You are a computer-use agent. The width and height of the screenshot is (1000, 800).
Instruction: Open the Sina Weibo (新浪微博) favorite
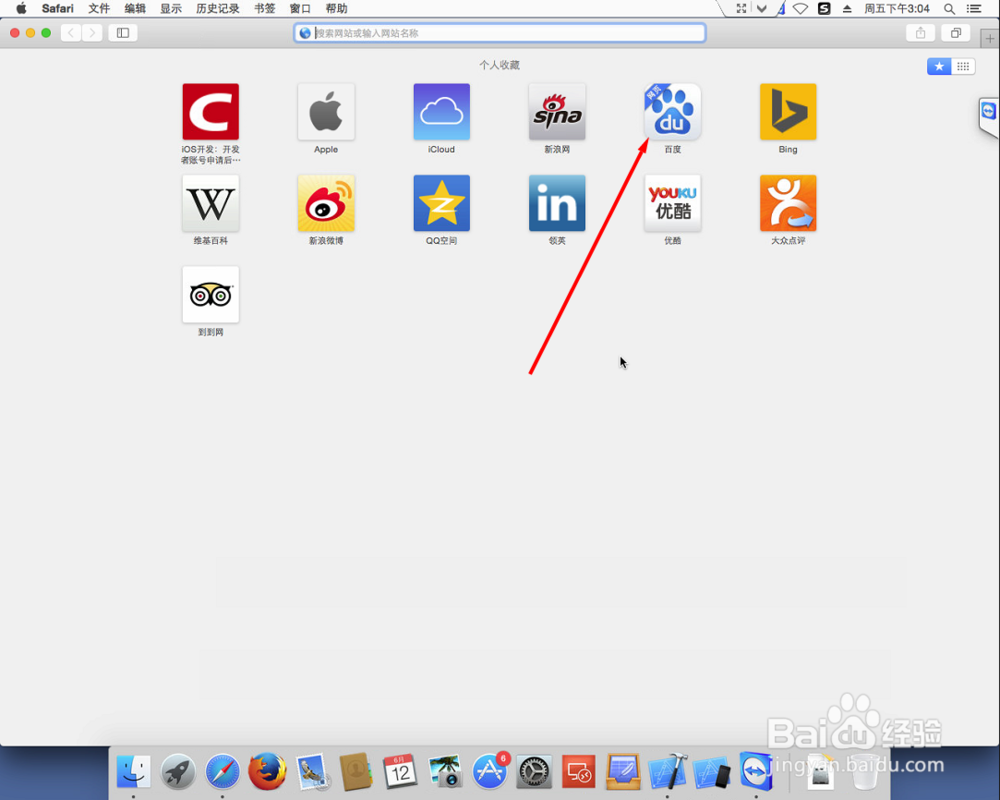tap(326, 203)
